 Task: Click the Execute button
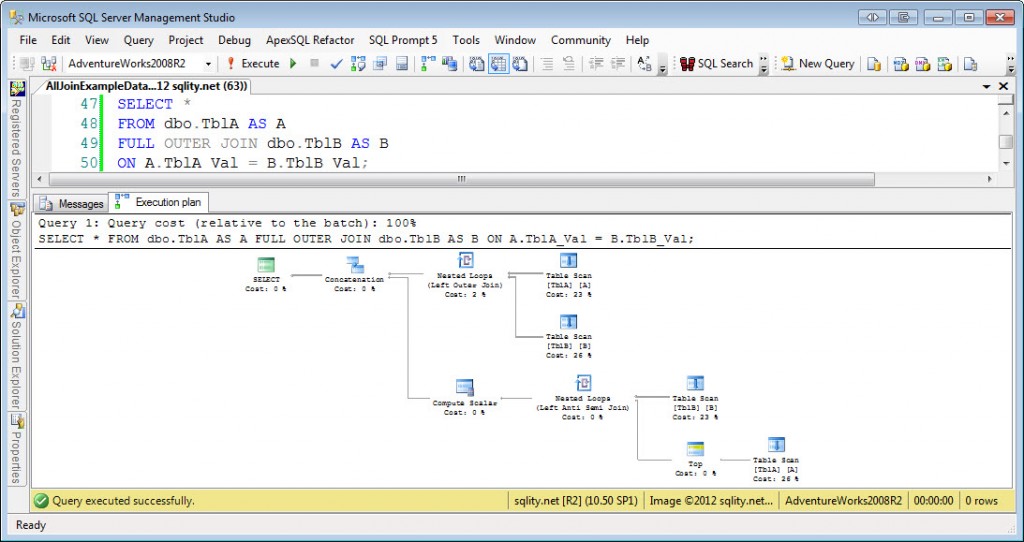pyautogui.click(x=253, y=63)
